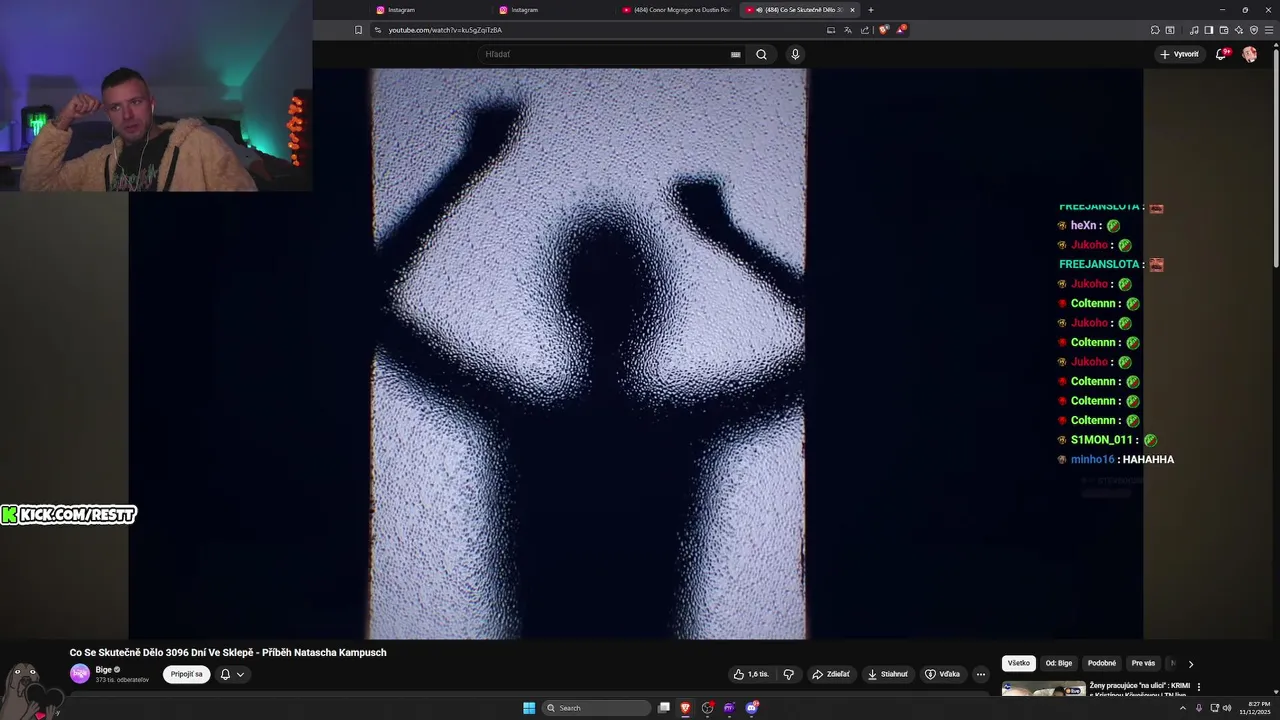Click the Zdieľať share button

(831, 674)
